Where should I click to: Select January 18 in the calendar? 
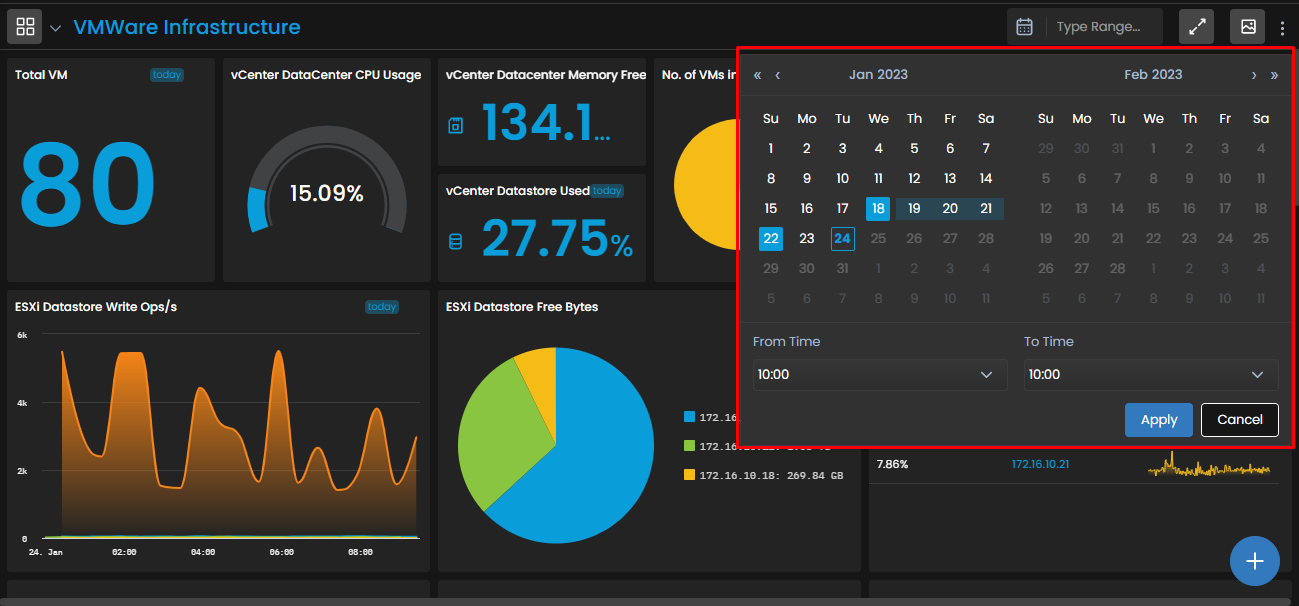click(878, 208)
